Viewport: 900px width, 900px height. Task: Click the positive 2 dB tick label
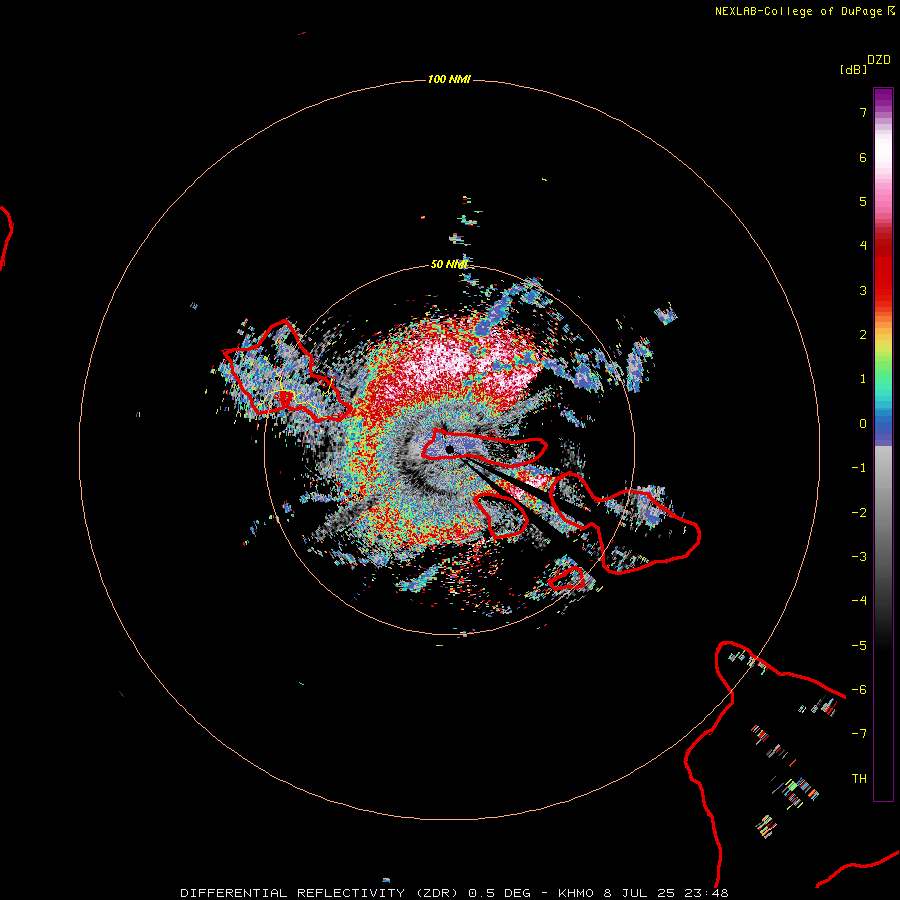(x=863, y=335)
